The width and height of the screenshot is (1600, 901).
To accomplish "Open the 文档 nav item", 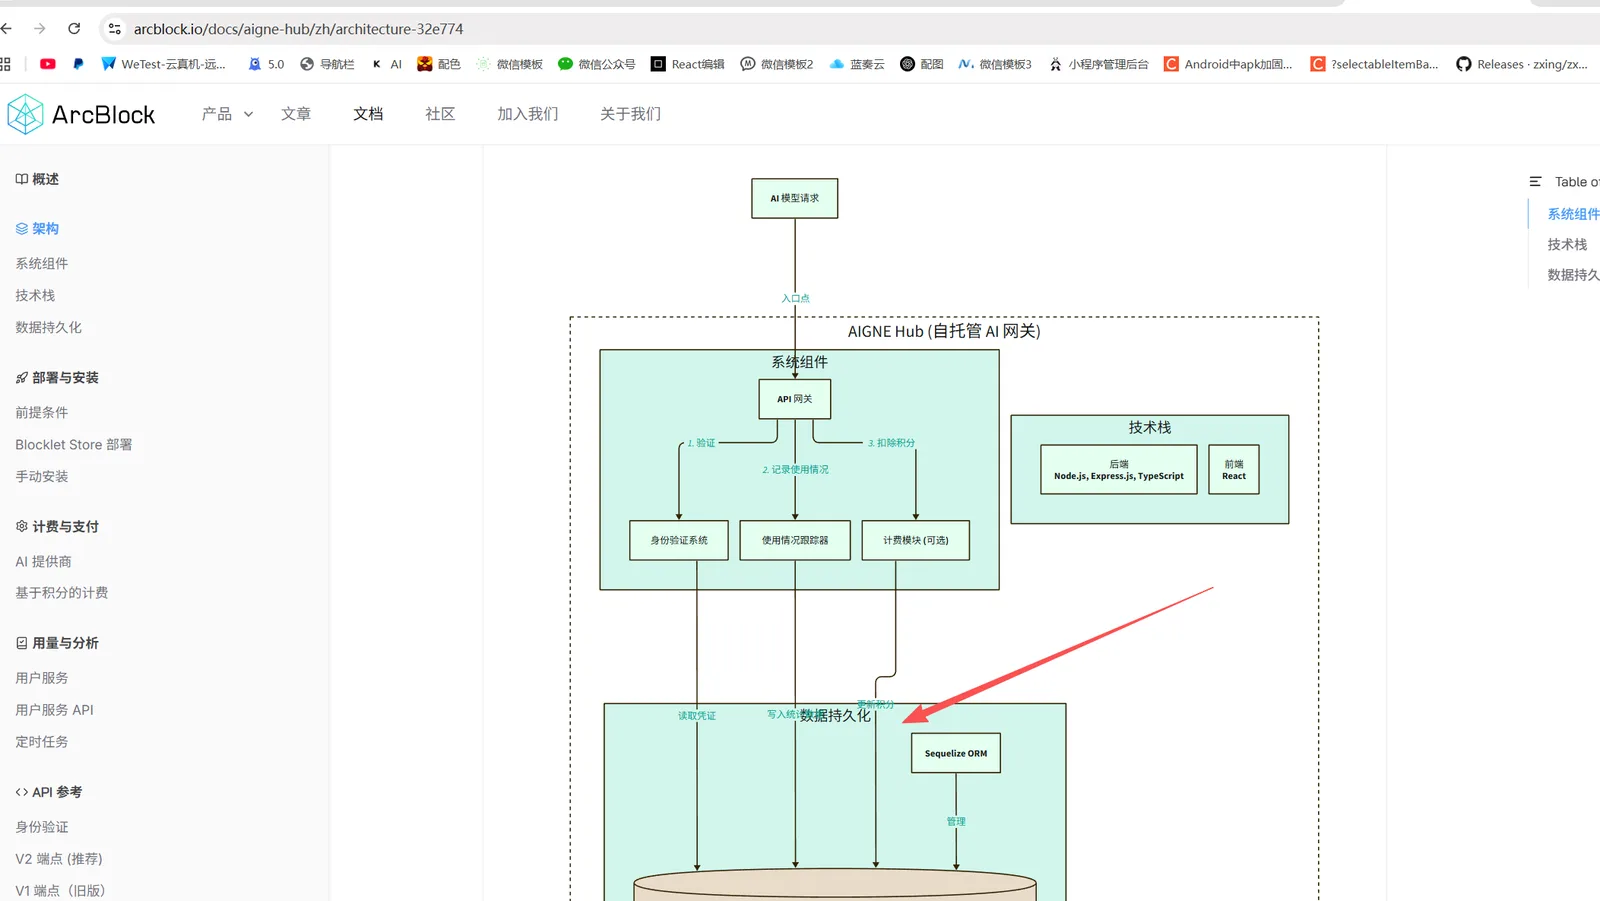I will (368, 114).
